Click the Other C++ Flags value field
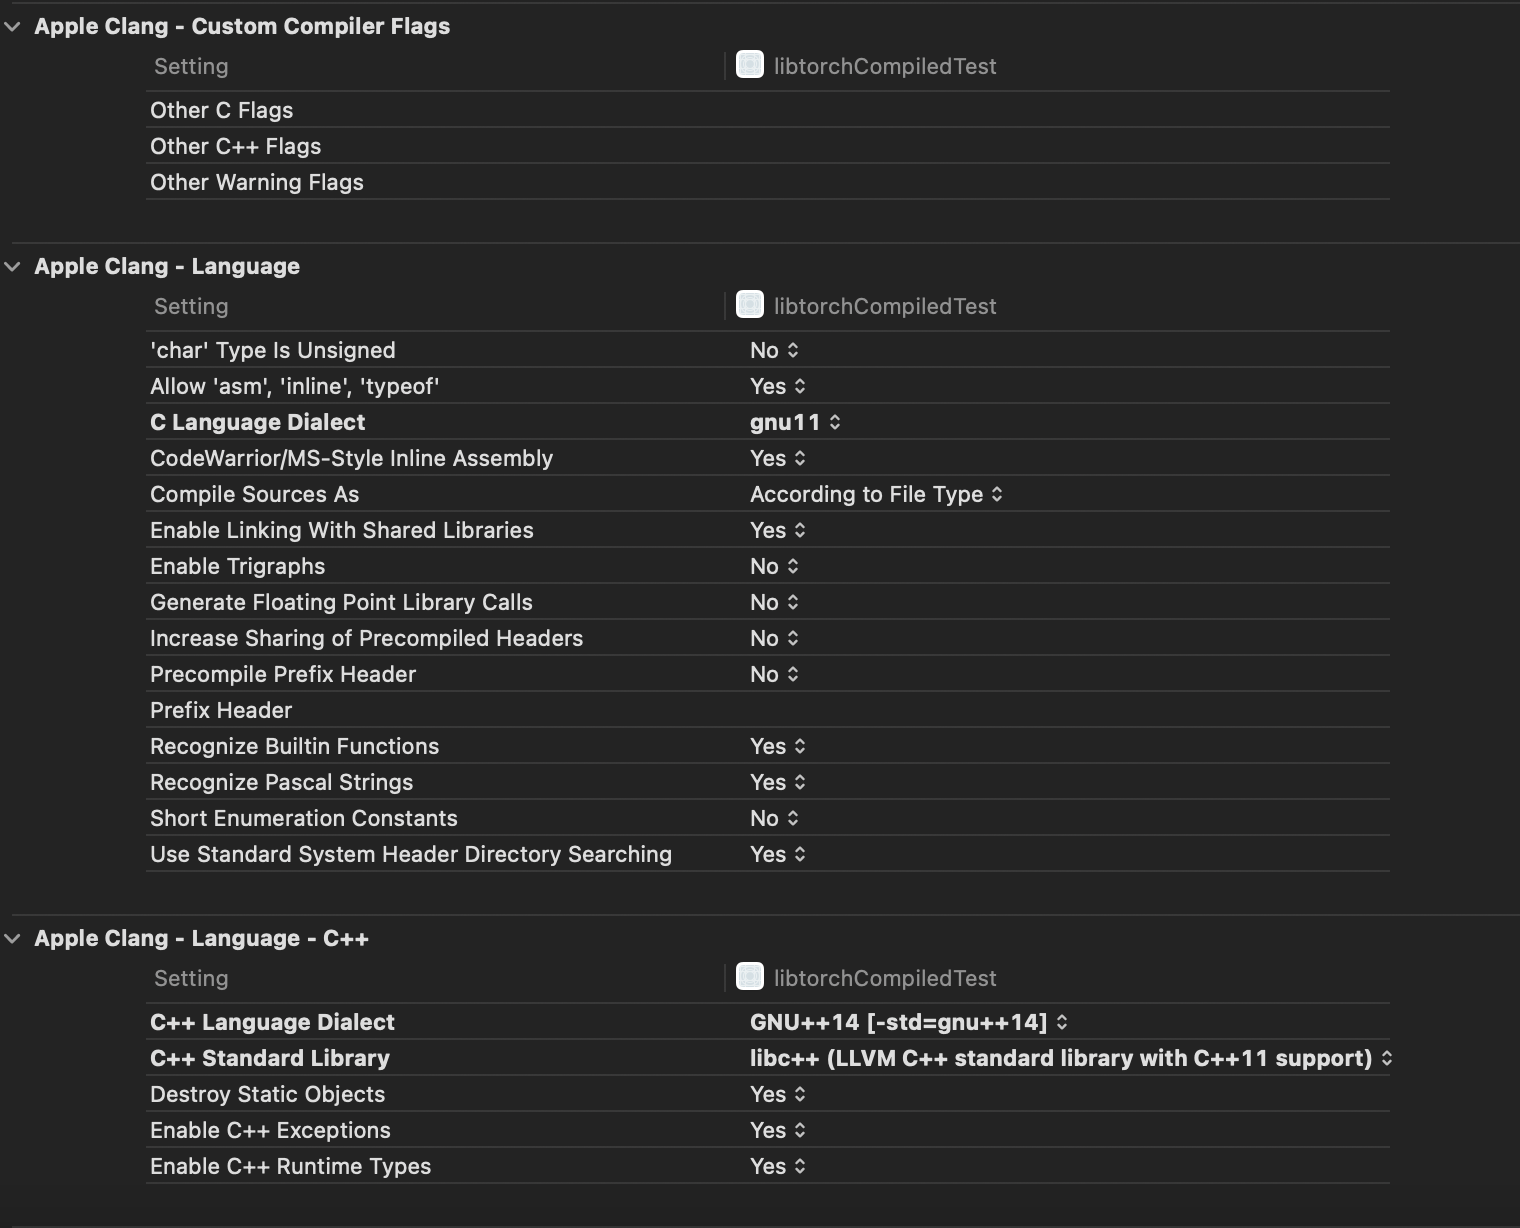1520x1228 pixels. [1000, 146]
